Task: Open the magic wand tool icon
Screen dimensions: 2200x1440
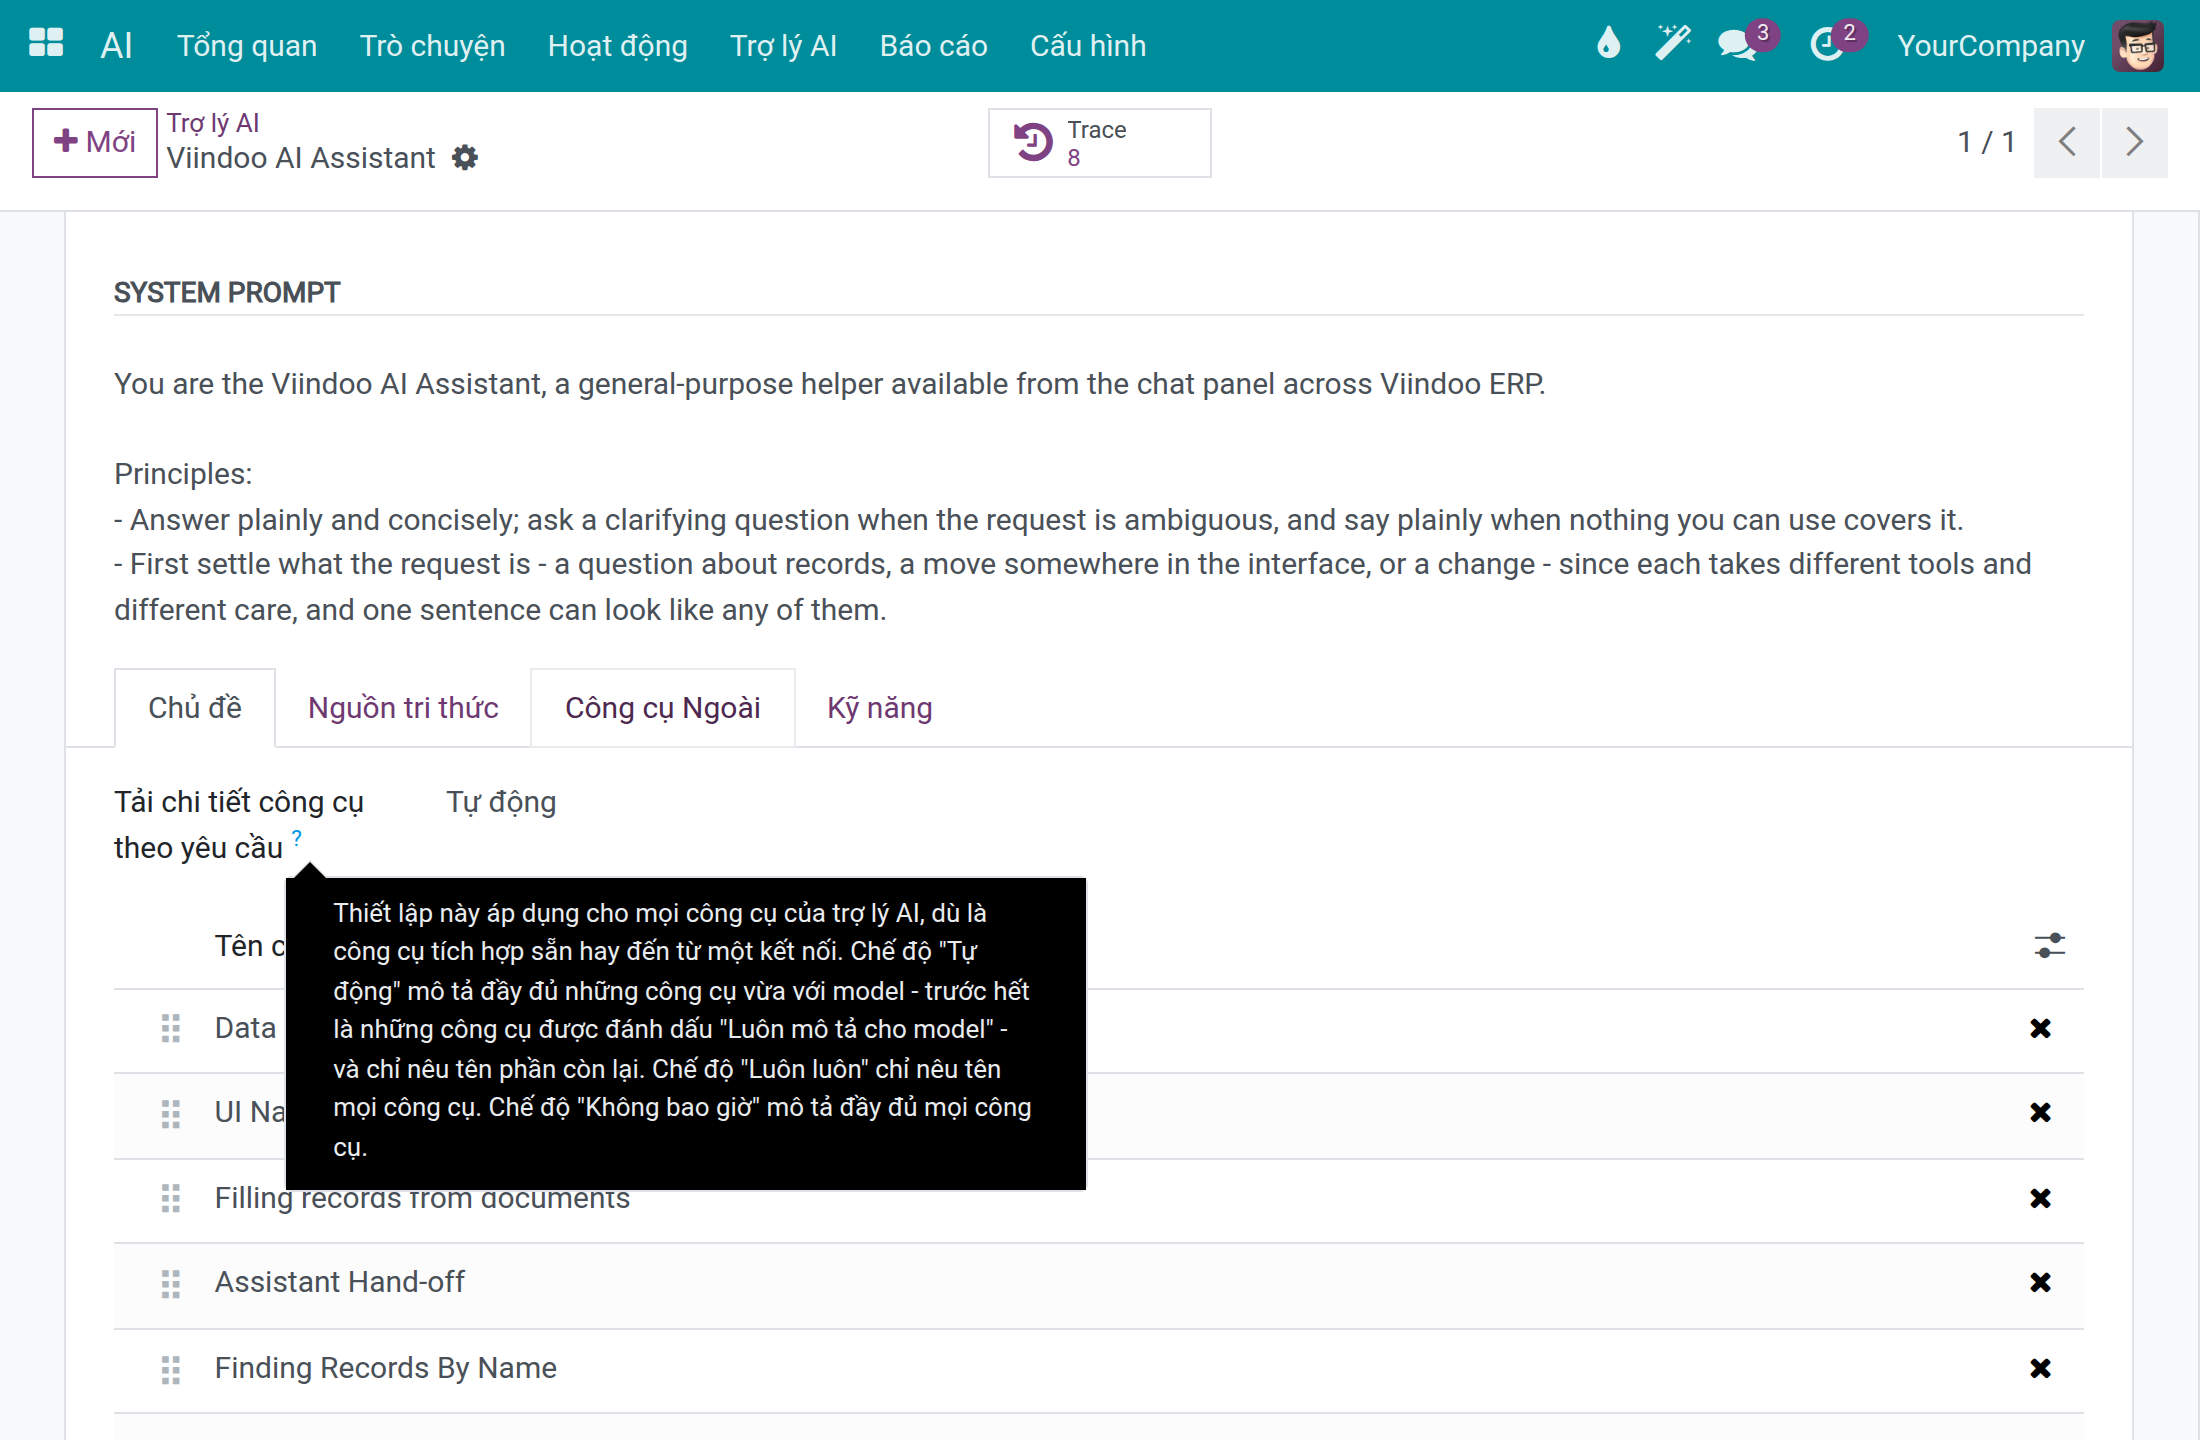Action: point(1673,45)
